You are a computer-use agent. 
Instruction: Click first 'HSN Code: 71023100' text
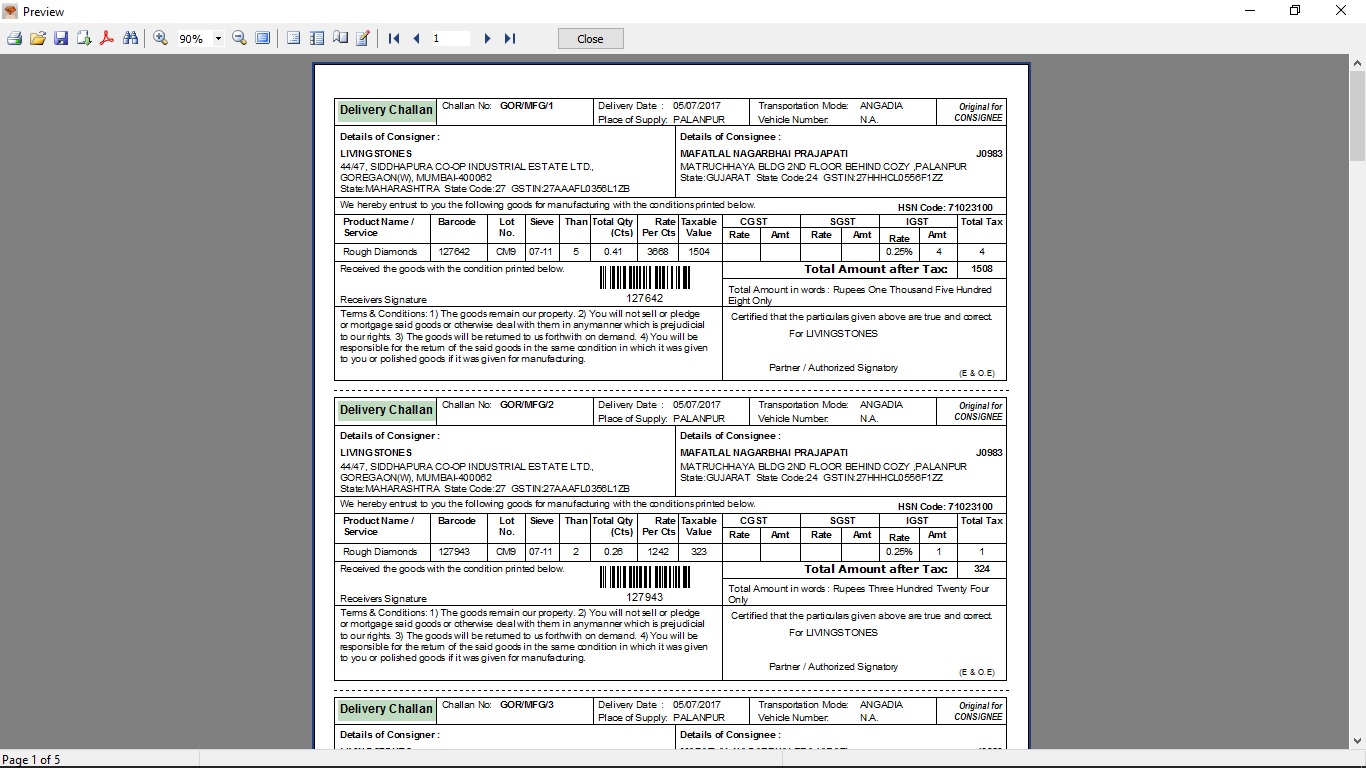(945, 208)
